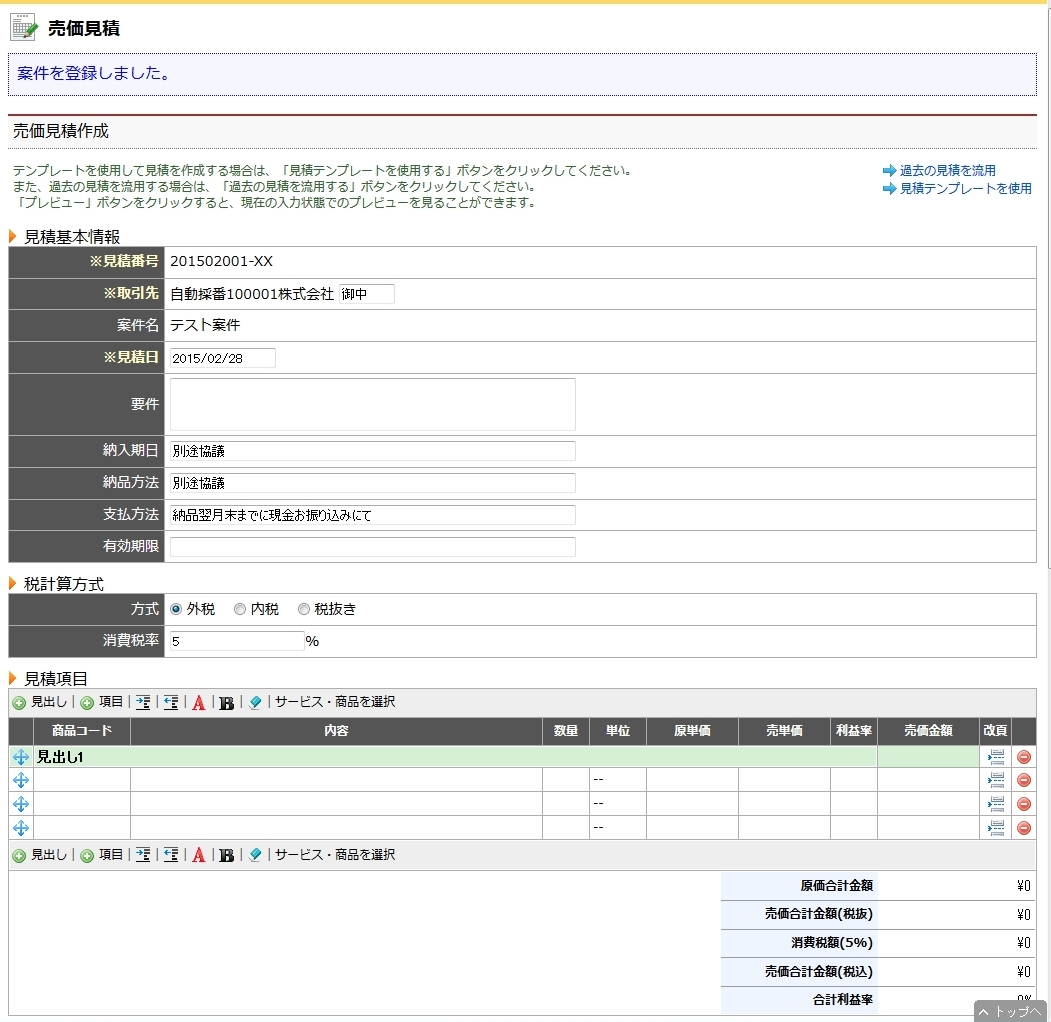Click the 売単価 column header
Screen dimensions: 1051x1022
784,731
